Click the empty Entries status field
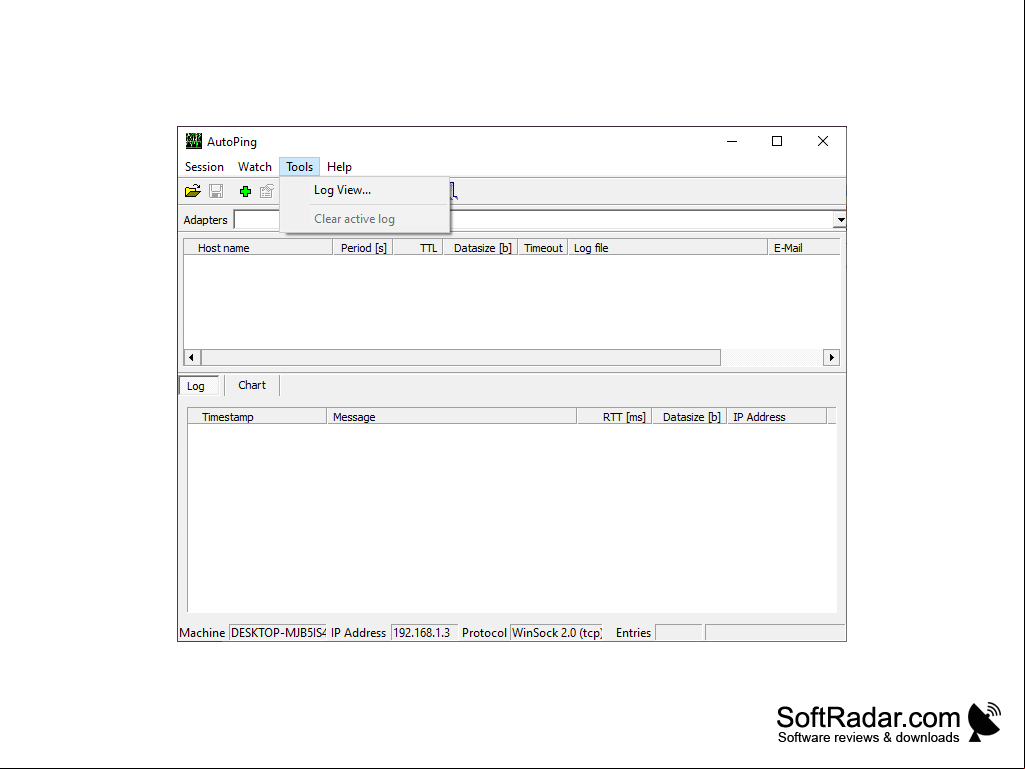This screenshot has width=1025, height=769. (x=679, y=633)
